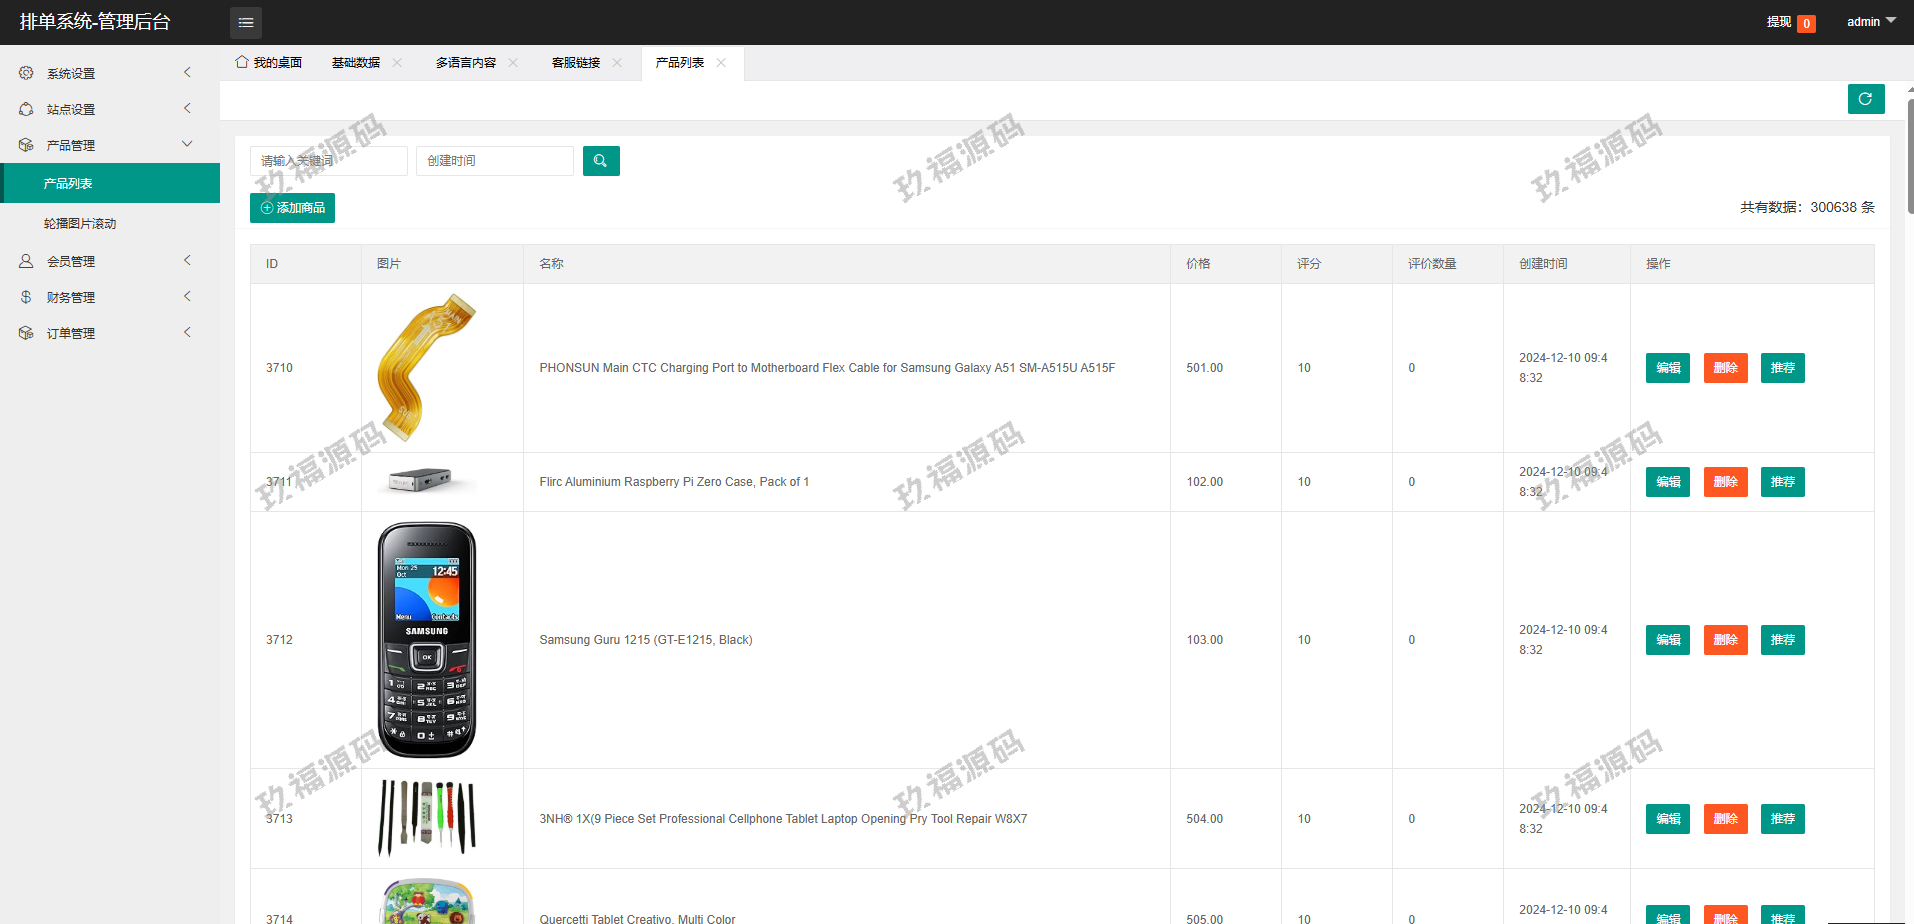Click the green search magnifier button

click(601, 161)
